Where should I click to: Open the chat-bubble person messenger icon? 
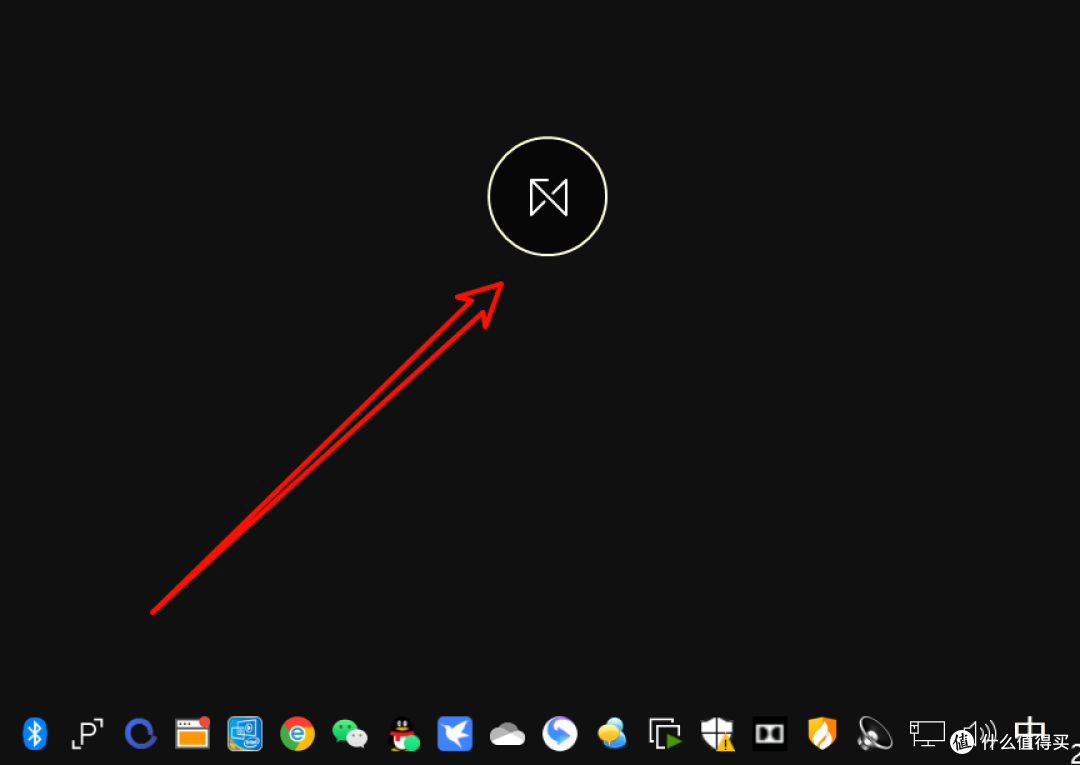click(612, 734)
